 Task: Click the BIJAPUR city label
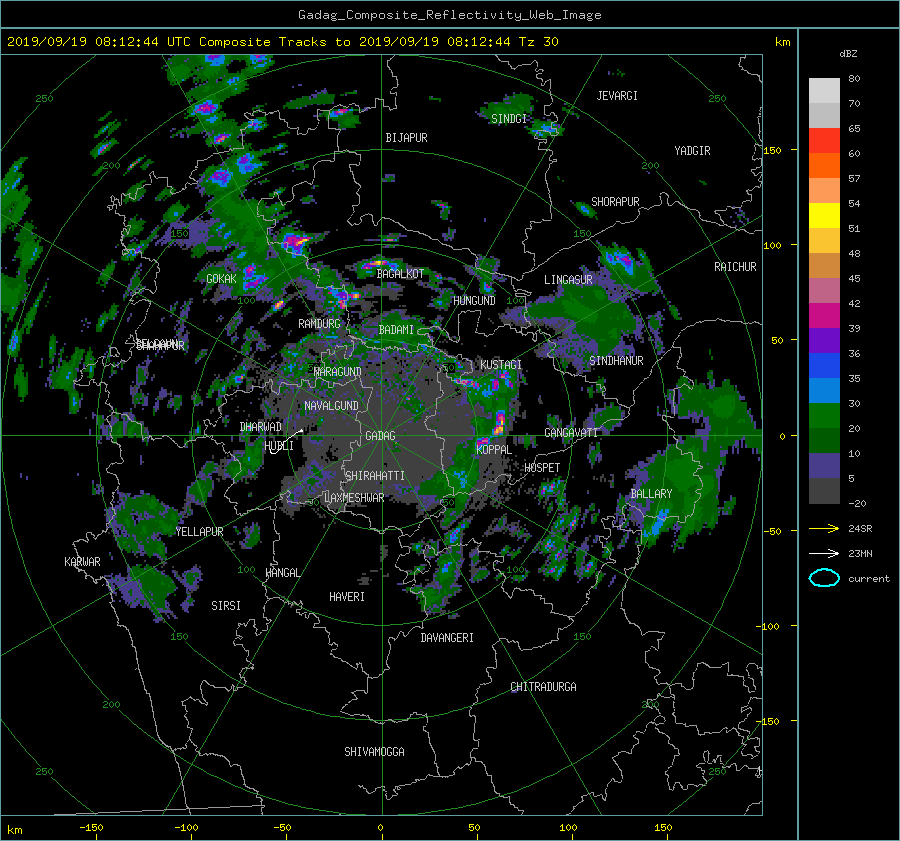(406, 138)
